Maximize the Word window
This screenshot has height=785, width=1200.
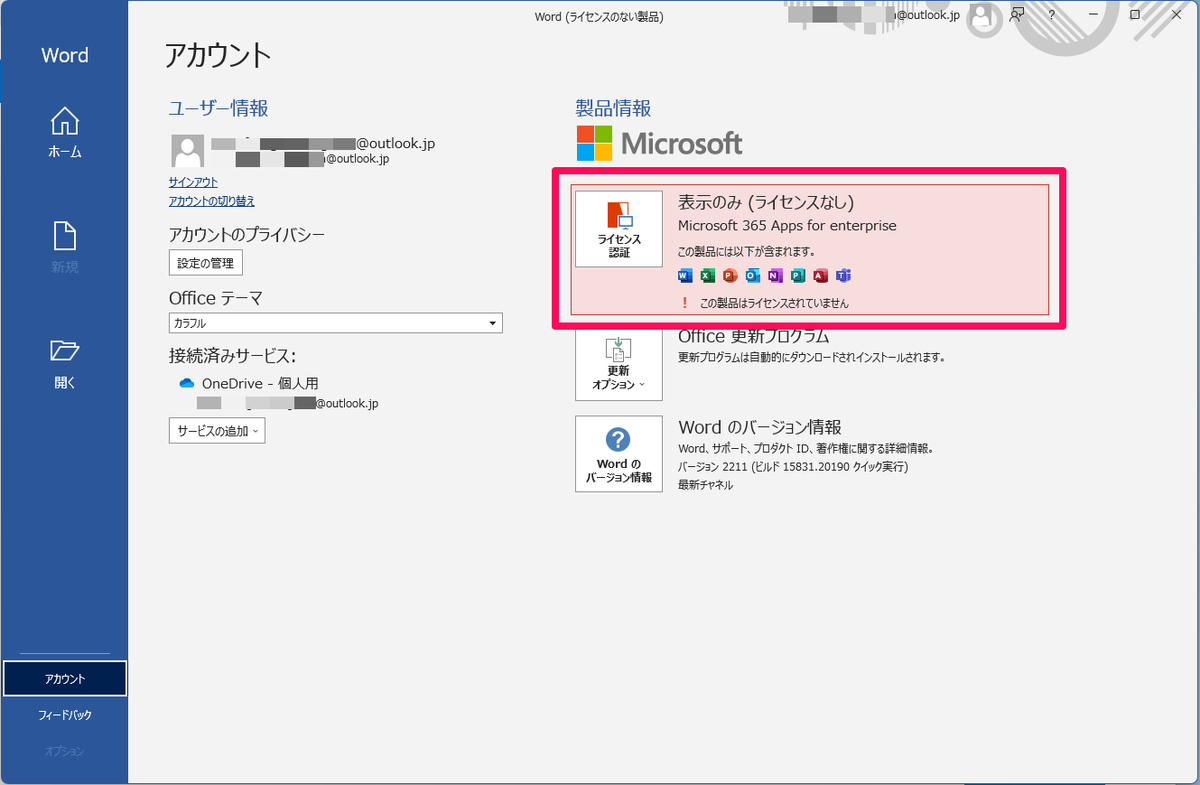click(x=1135, y=15)
